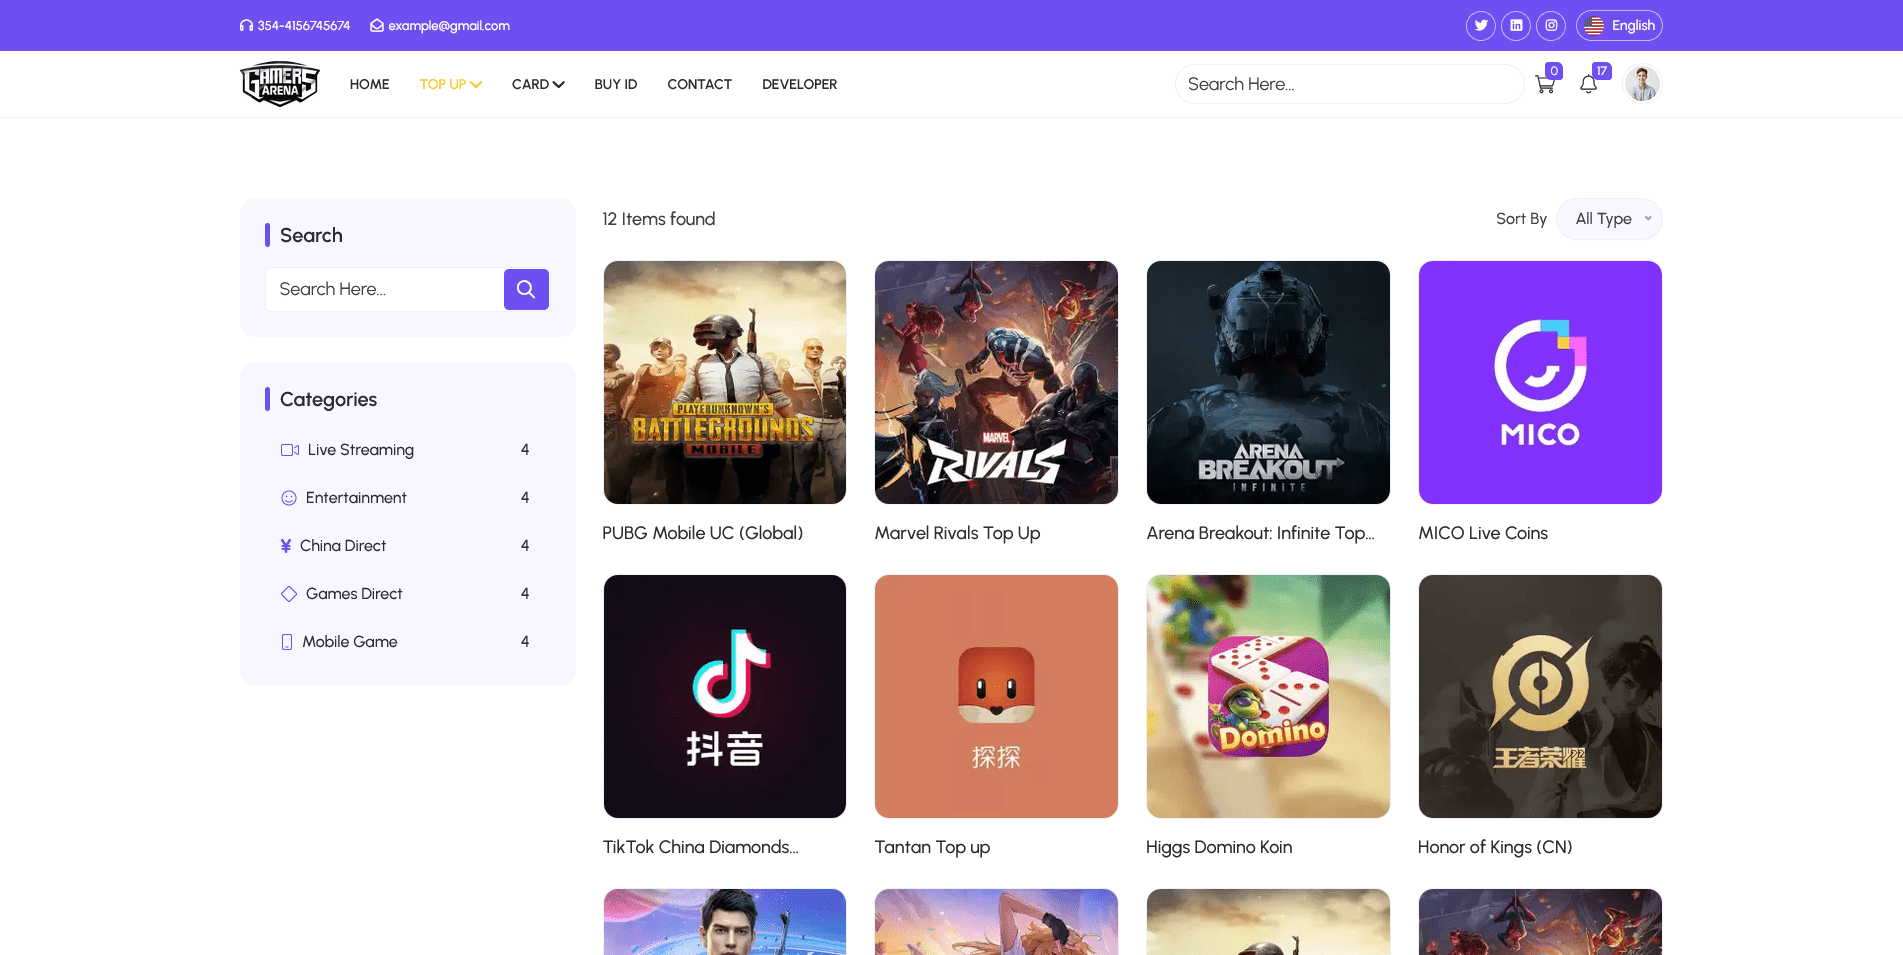Open the CONTACT page link

coord(699,84)
